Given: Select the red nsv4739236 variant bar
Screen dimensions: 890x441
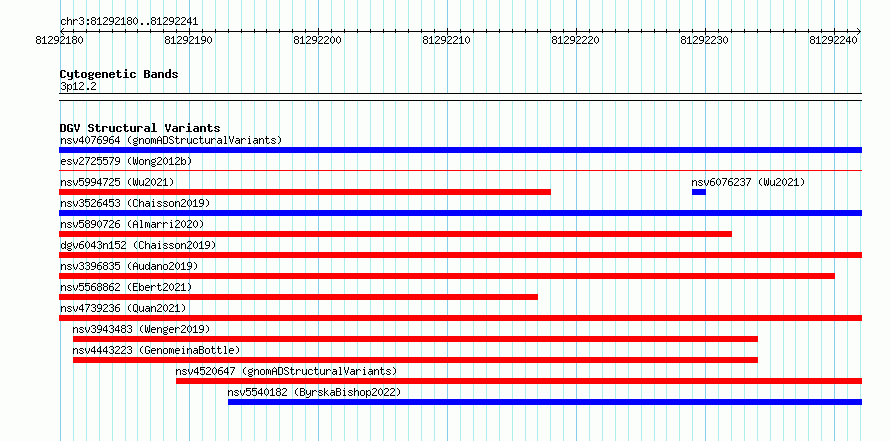Looking at the screenshot, I should pyautogui.click(x=460, y=318).
